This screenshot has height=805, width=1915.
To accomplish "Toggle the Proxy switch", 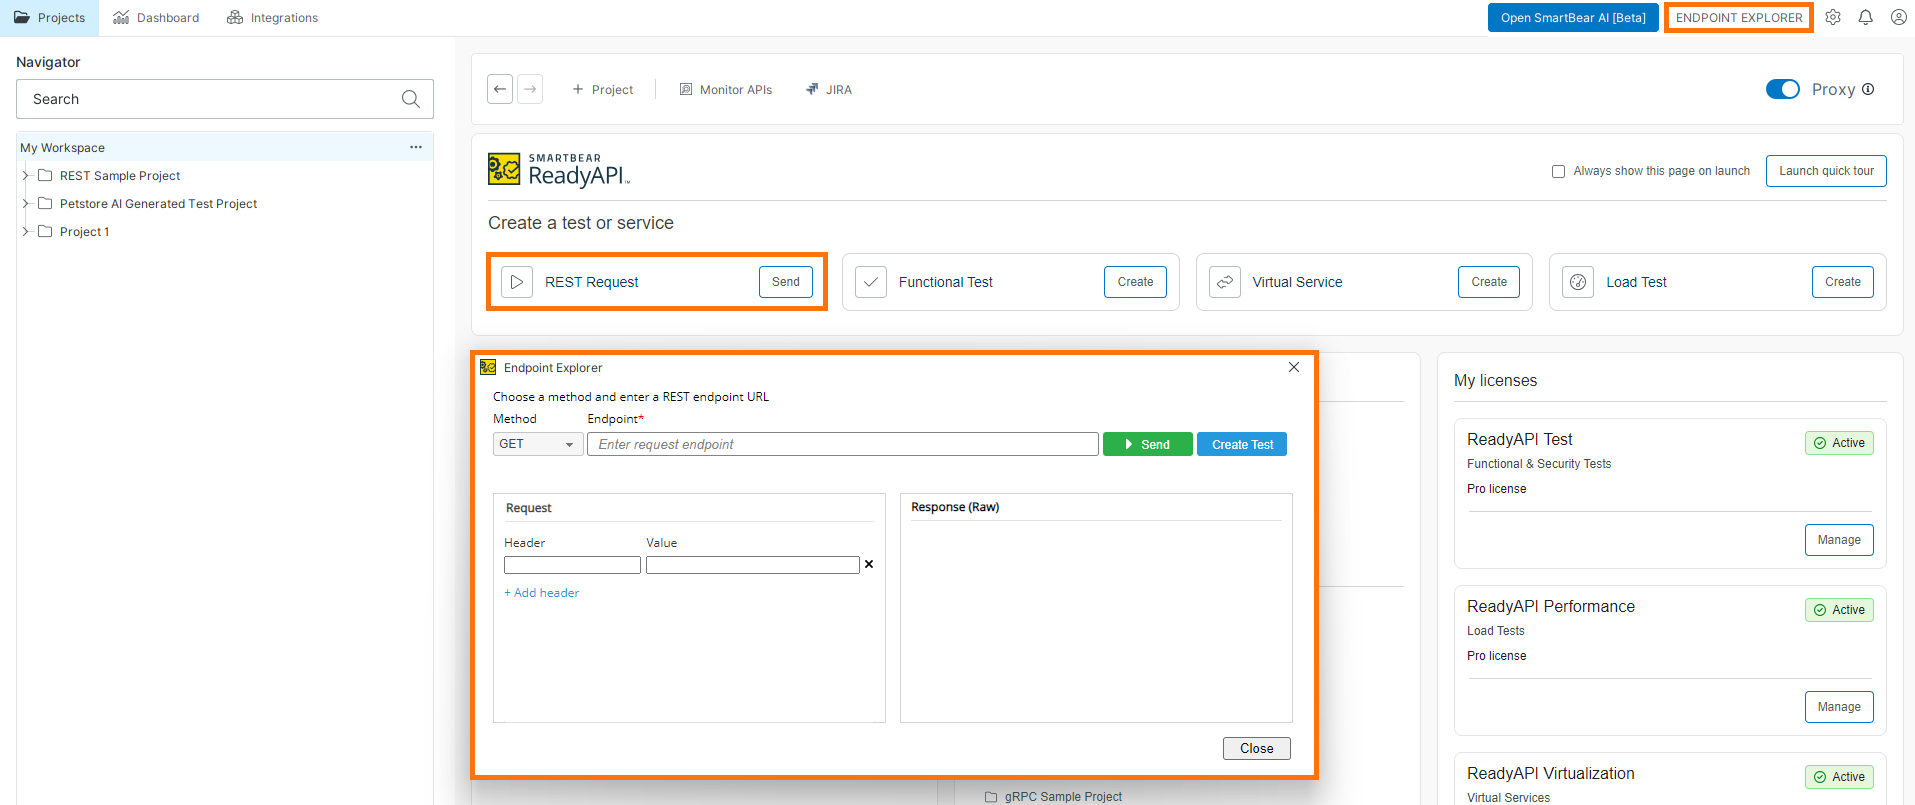I will [1783, 89].
